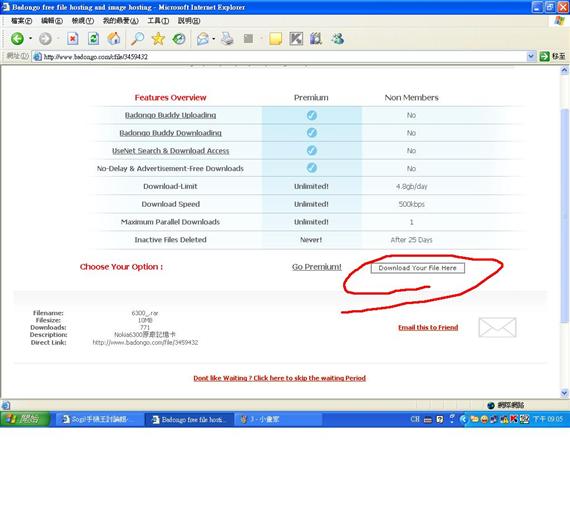This screenshot has height=527, width=570.
Task: Click Email this to Friend link
Action: [428, 327]
